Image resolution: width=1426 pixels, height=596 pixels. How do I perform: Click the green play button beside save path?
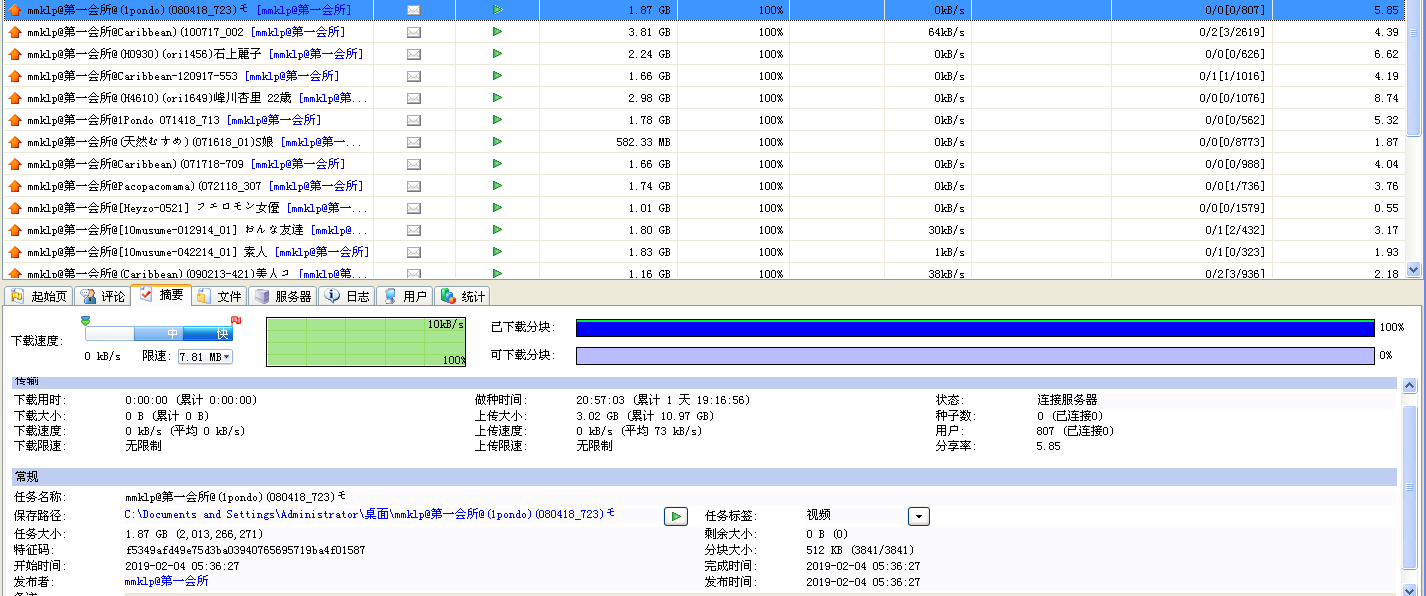pyautogui.click(x=676, y=516)
